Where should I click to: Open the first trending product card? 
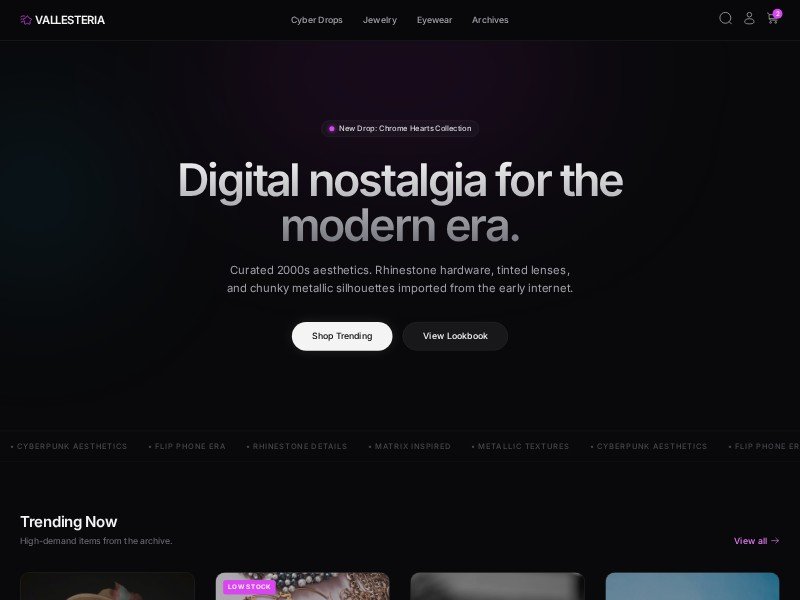pos(107,586)
